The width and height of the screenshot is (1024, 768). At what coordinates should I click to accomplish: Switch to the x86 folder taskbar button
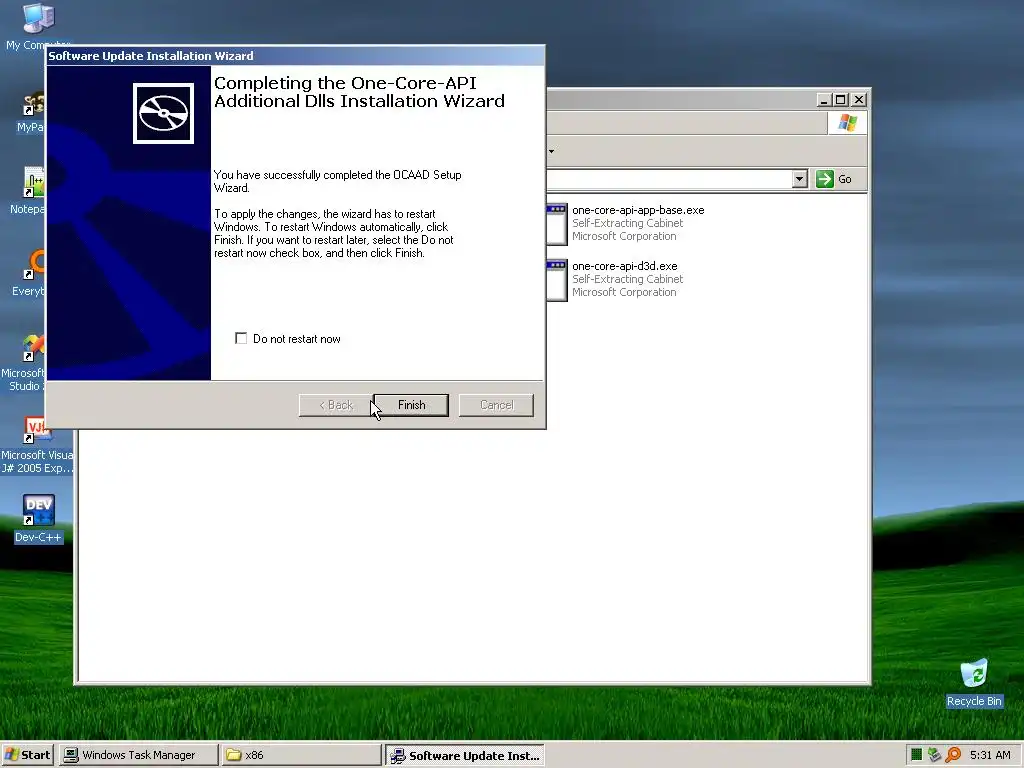tap(301, 755)
